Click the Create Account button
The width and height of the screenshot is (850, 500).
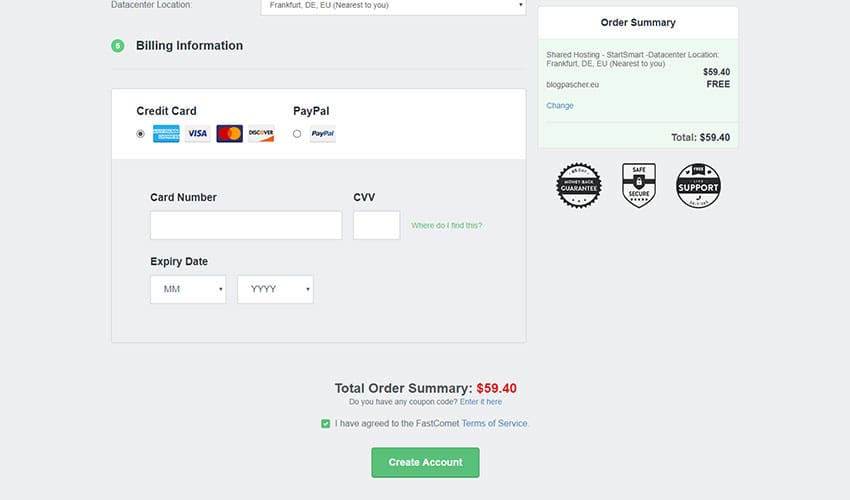pyautogui.click(x=425, y=462)
